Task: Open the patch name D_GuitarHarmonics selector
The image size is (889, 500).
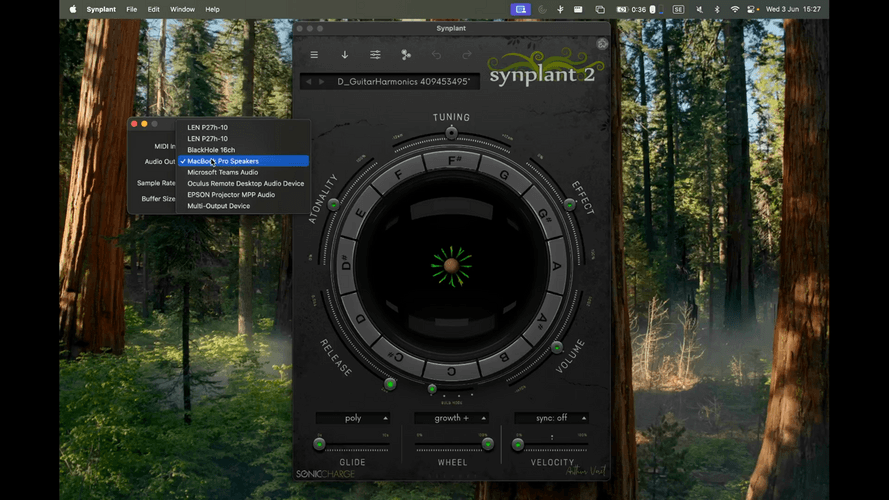Action: [x=403, y=82]
